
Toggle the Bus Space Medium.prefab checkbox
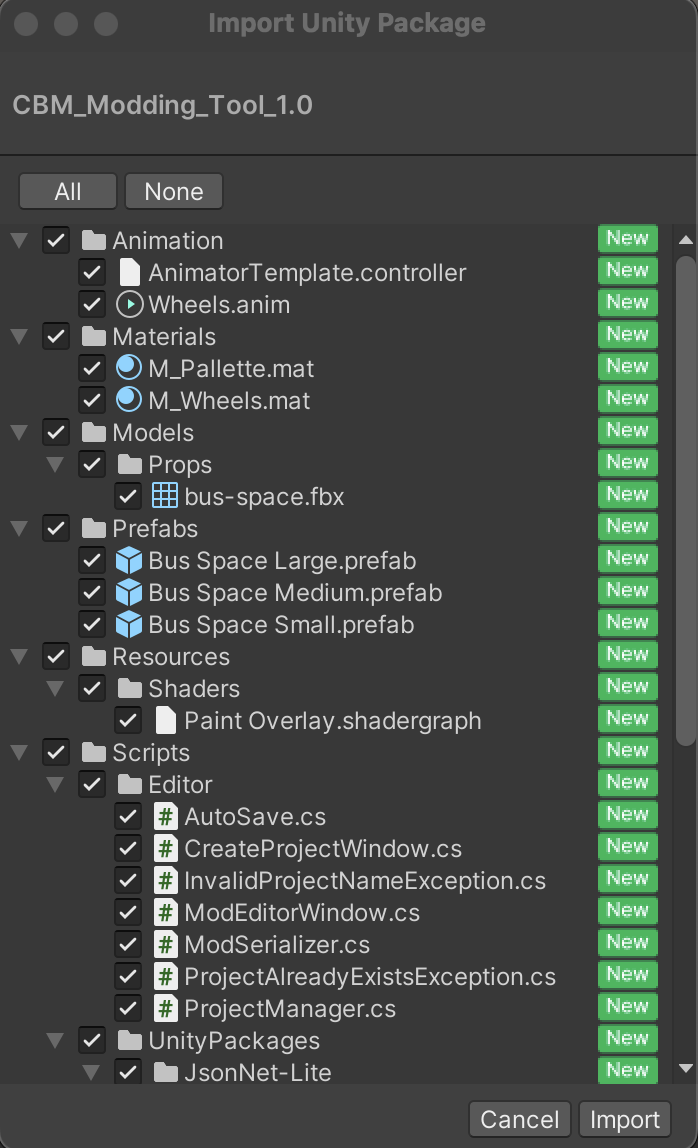coord(92,592)
